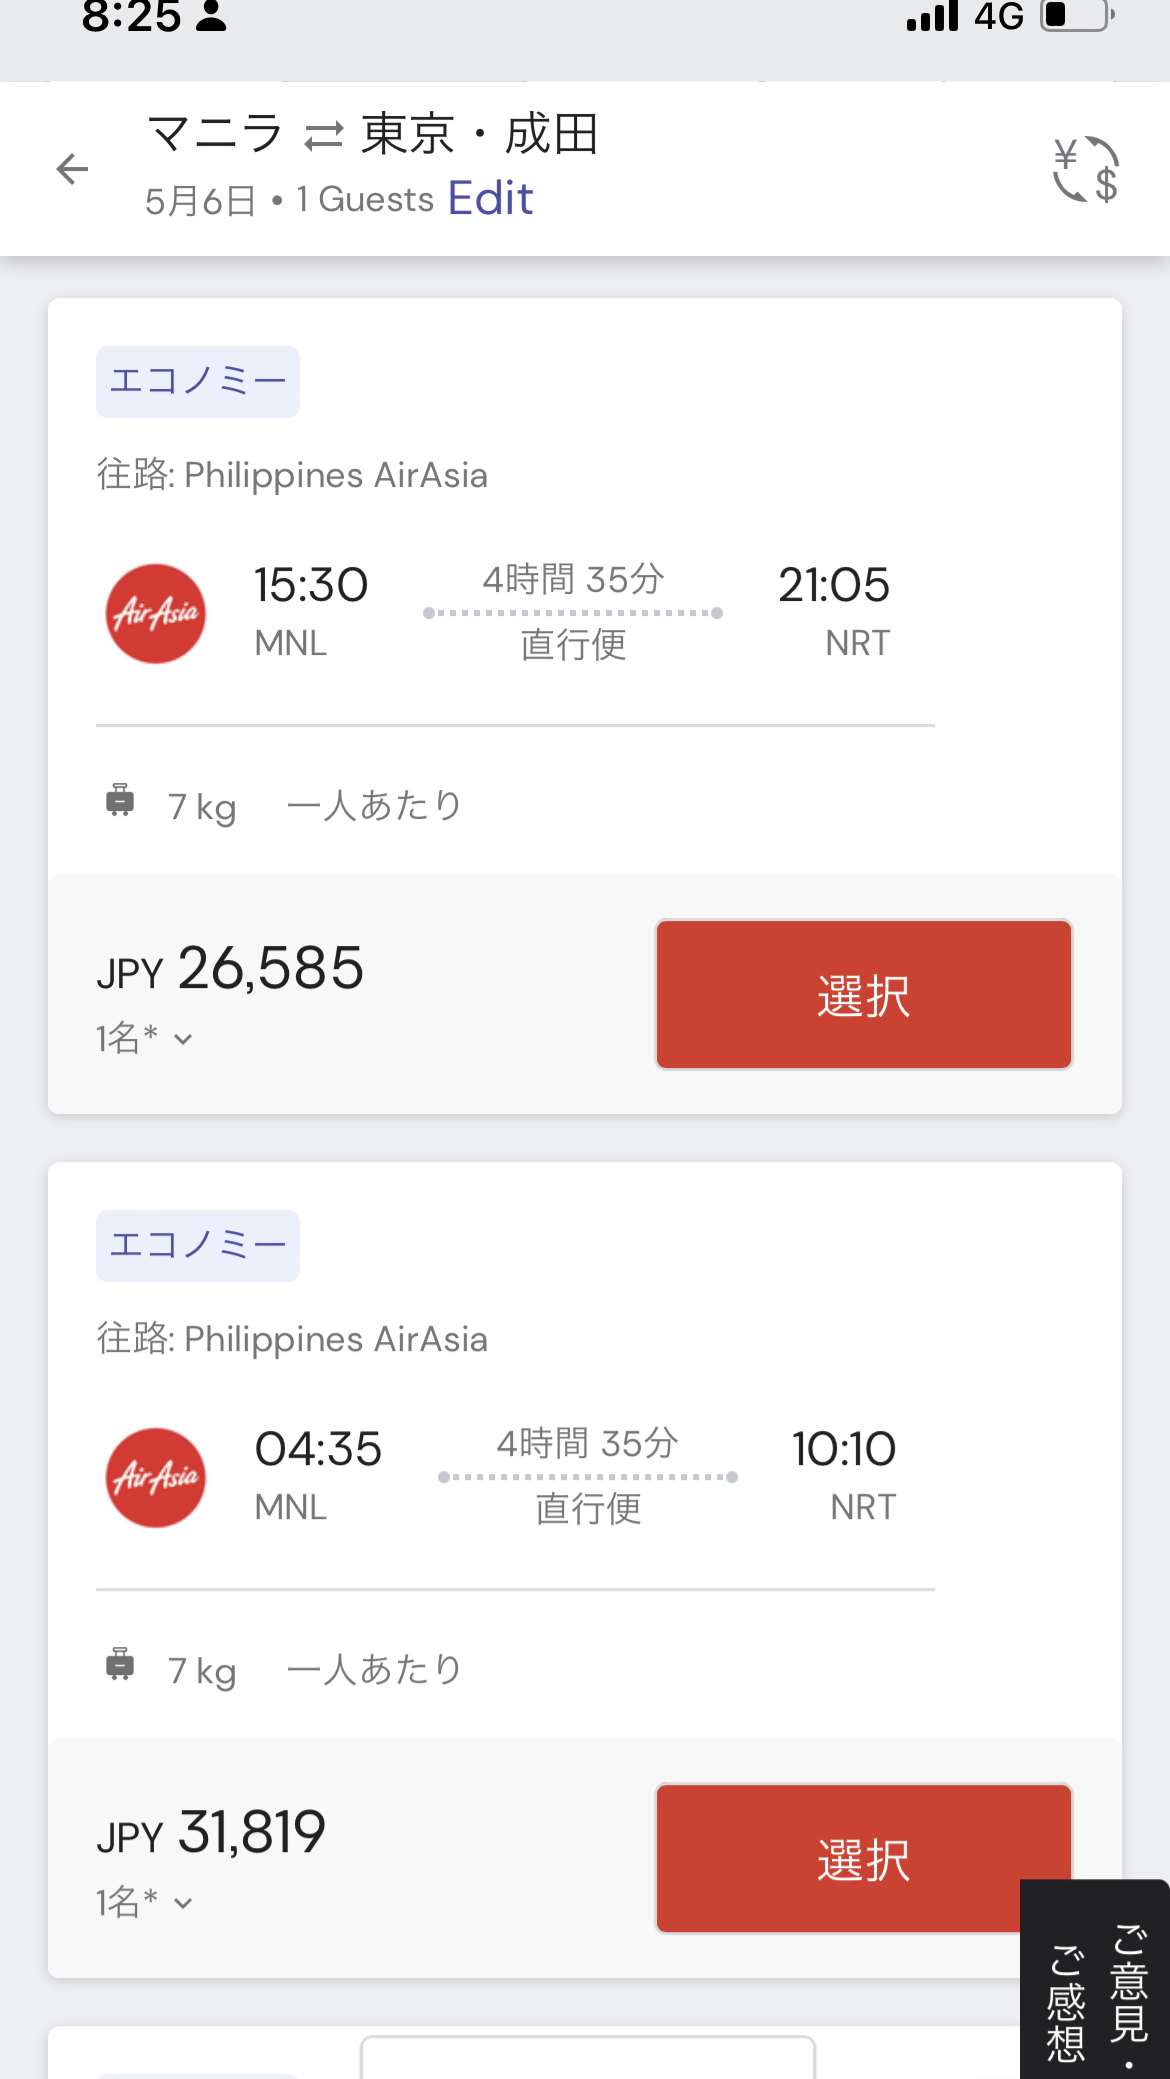1170x2079 pixels.
Task: Tap the back arrow icon
Action: pyautogui.click(x=72, y=169)
